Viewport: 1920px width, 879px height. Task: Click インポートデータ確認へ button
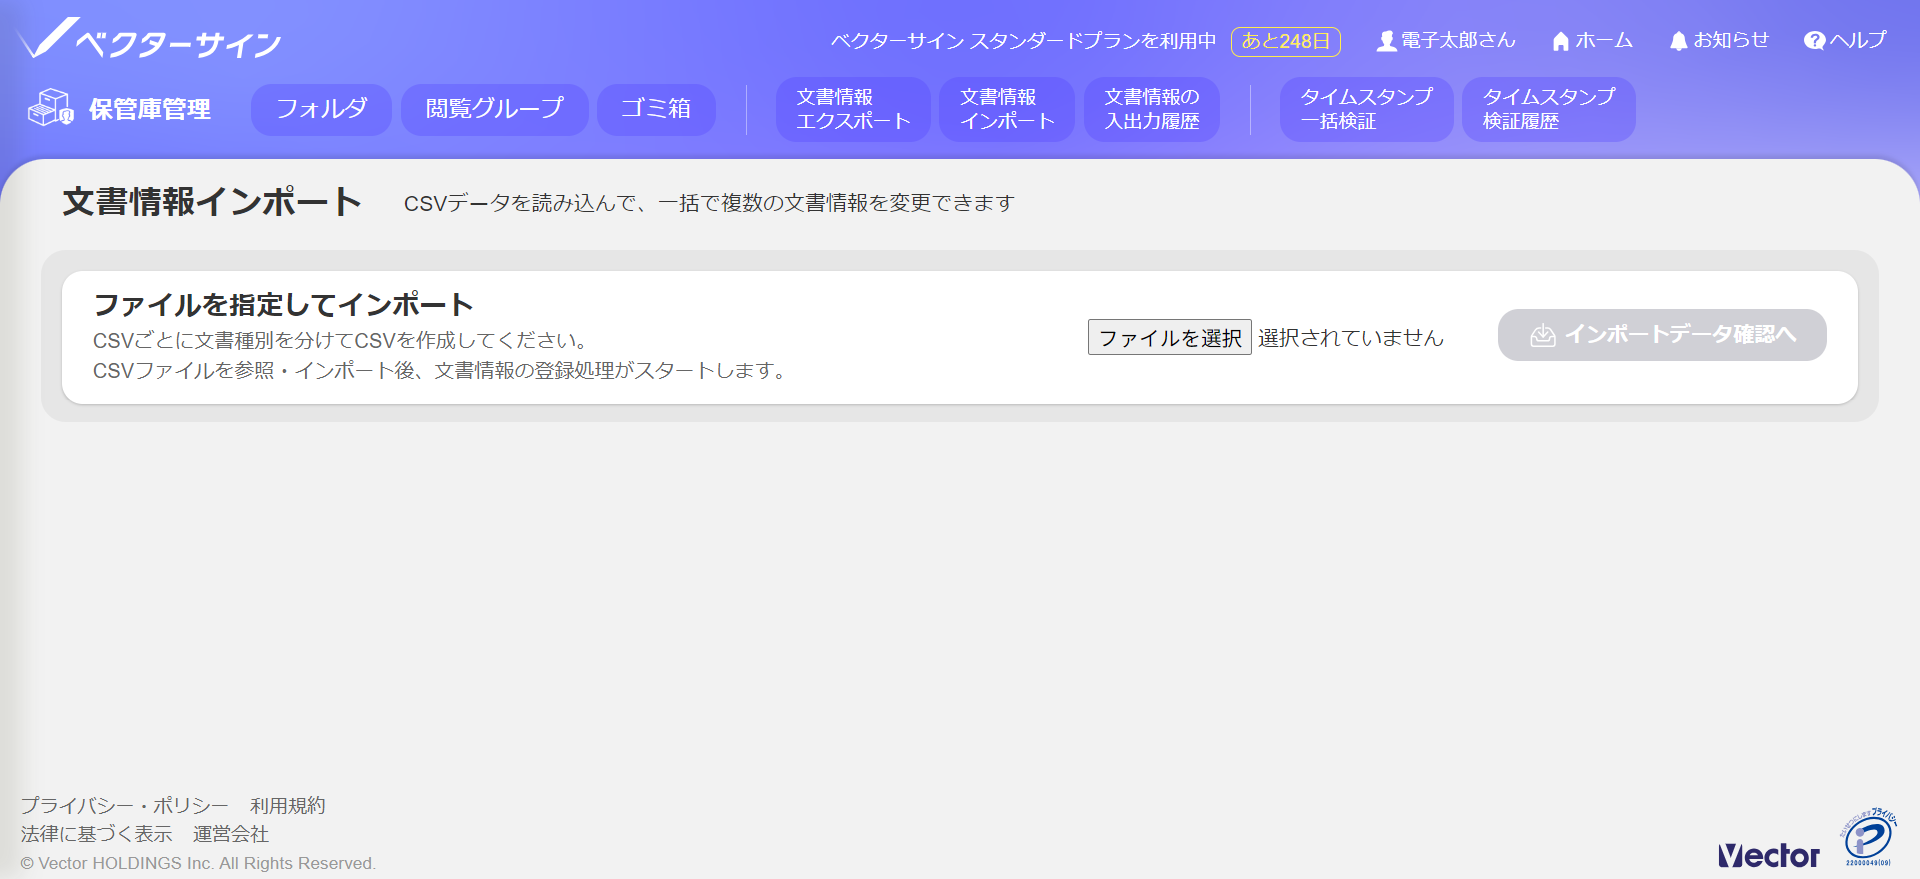pyautogui.click(x=1662, y=335)
